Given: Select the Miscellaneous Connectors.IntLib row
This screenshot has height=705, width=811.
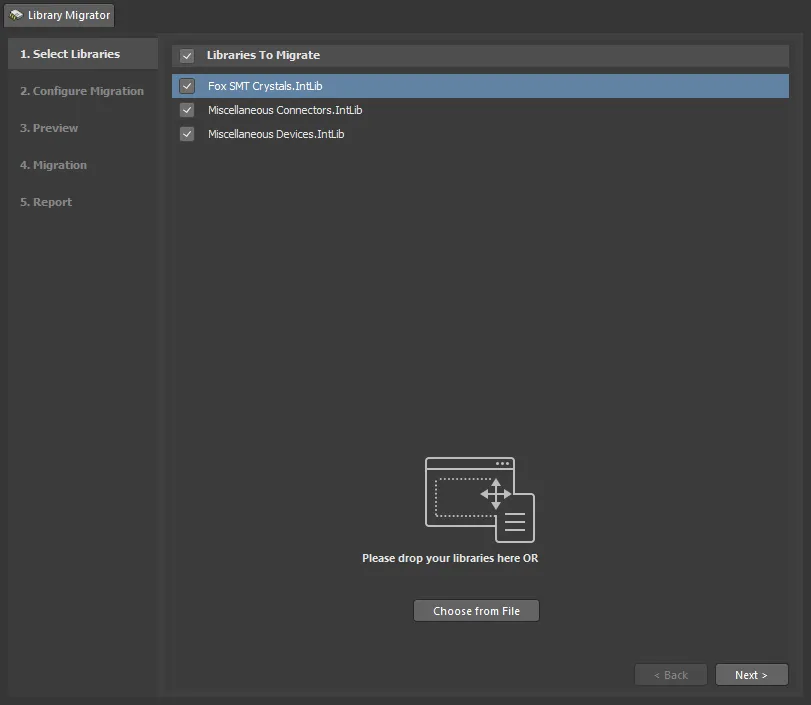Looking at the screenshot, I should coord(480,110).
